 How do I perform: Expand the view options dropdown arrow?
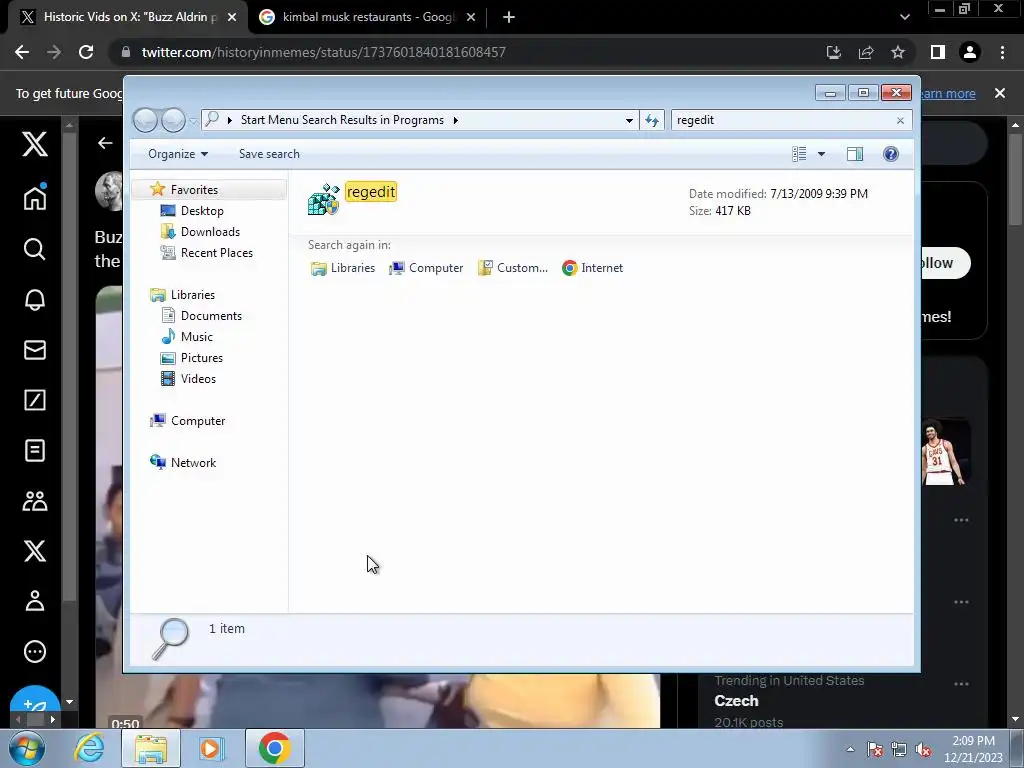822,154
